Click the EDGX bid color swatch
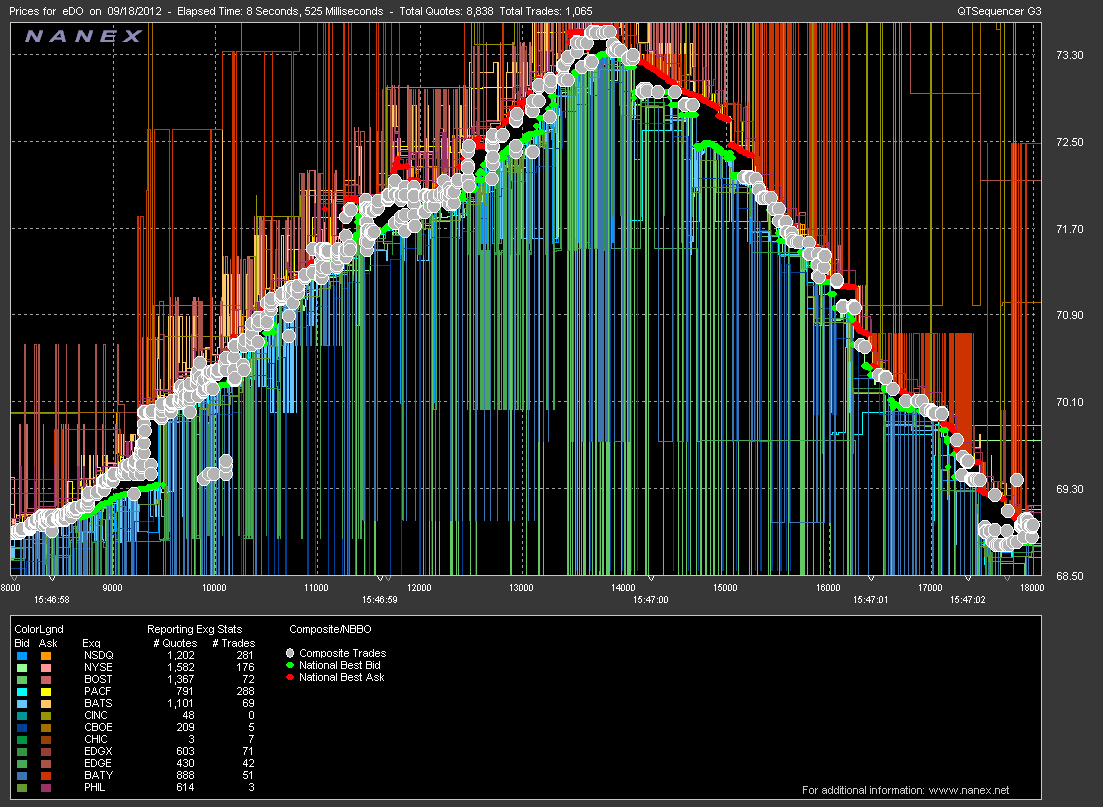1103x807 pixels. click(x=22, y=751)
